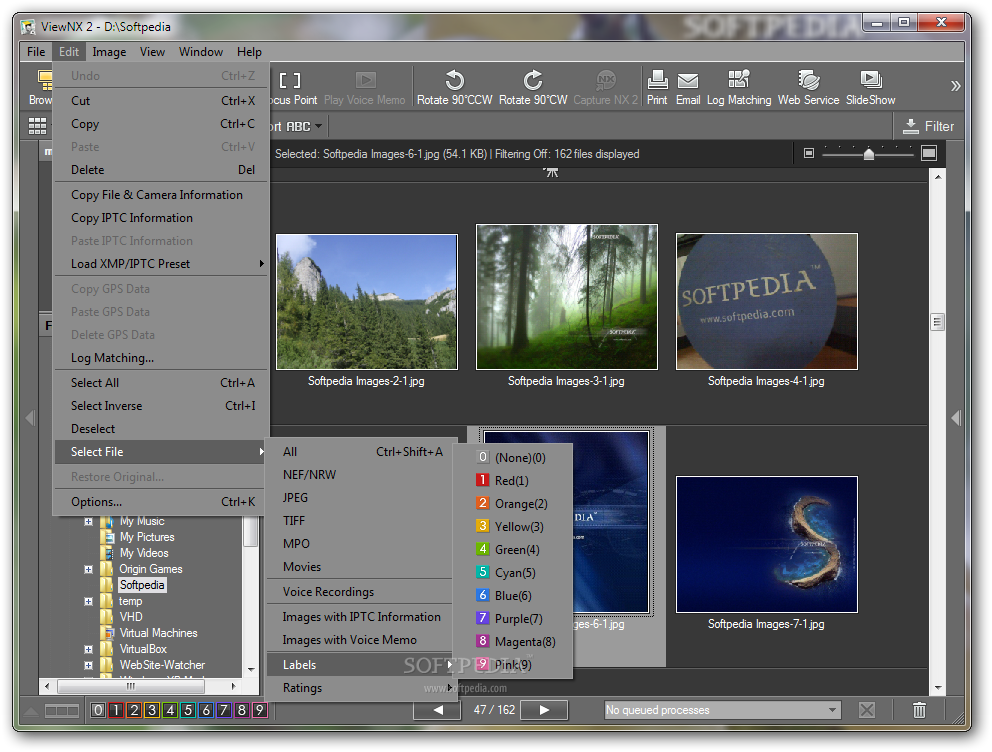Click the vertical scrollbar thumb

(x=938, y=323)
